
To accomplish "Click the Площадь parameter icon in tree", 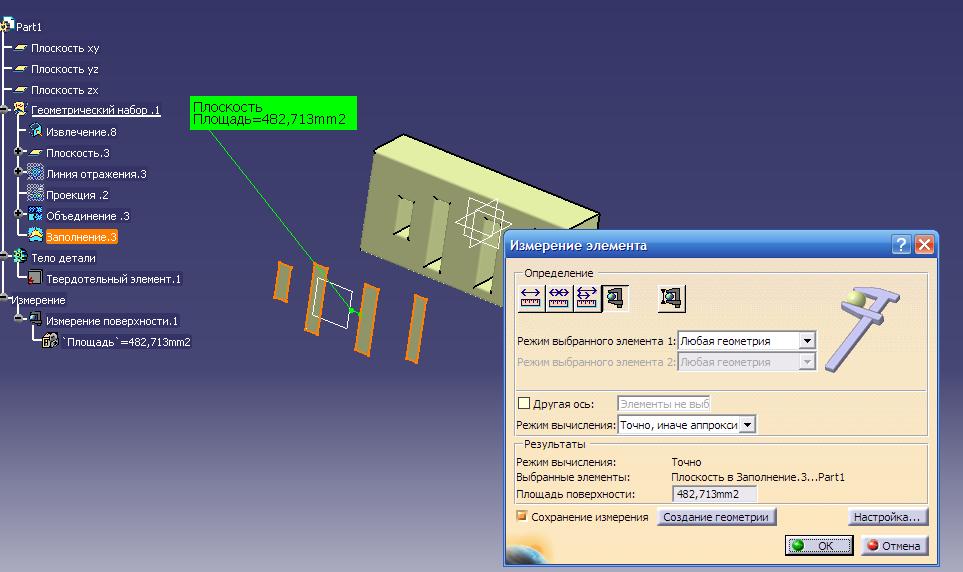I will point(50,340).
